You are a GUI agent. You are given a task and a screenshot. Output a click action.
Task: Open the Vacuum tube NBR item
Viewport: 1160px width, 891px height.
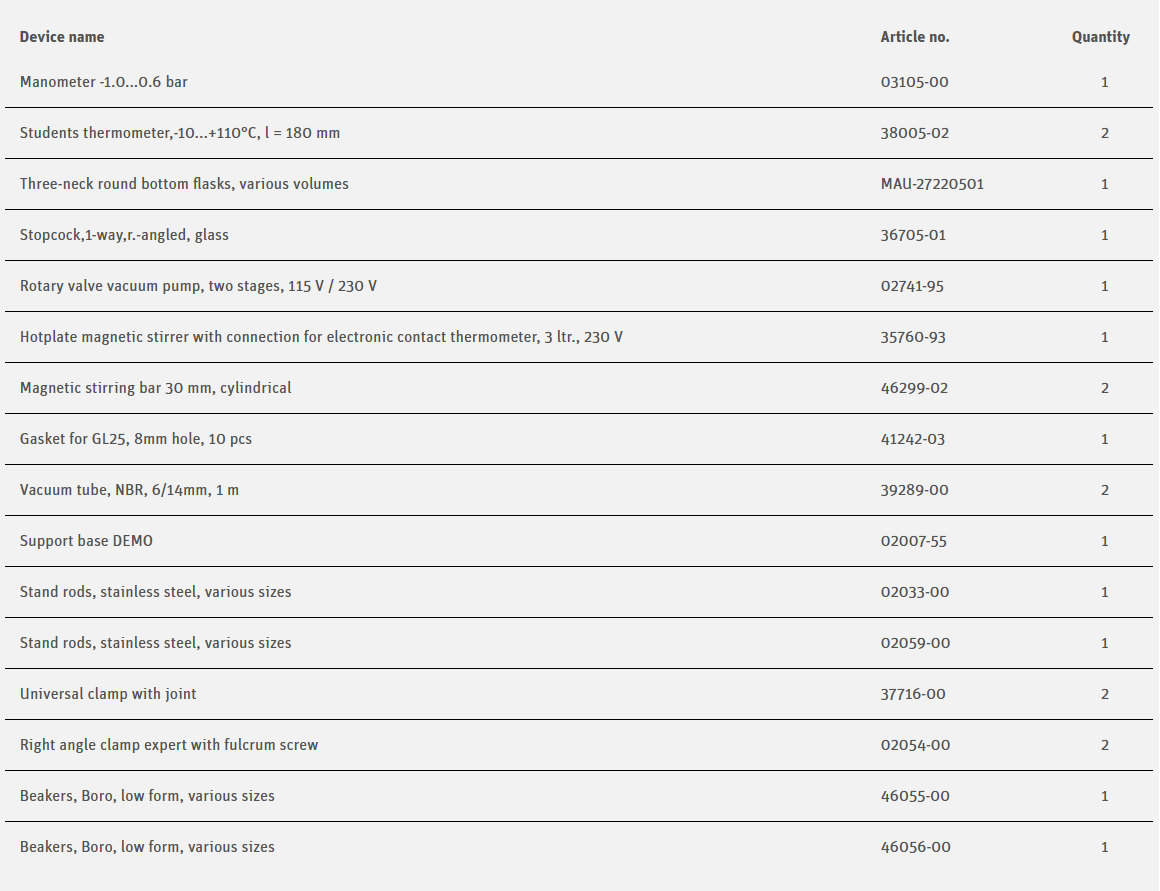(129, 490)
